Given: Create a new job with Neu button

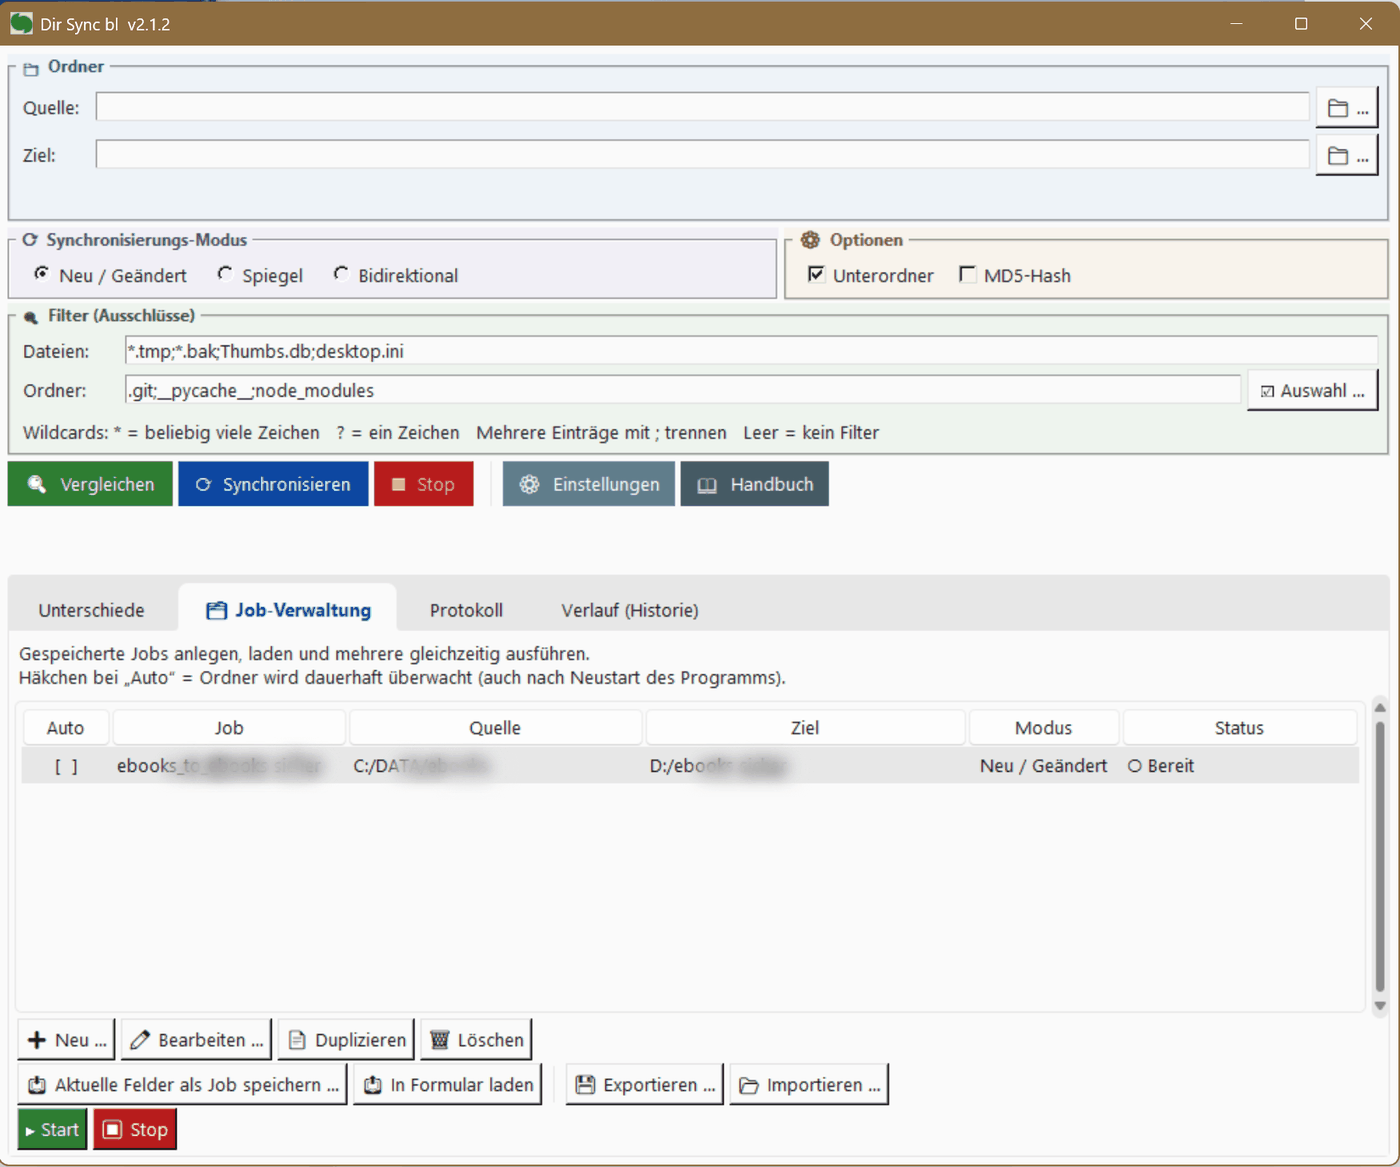Looking at the screenshot, I should pos(66,1040).
